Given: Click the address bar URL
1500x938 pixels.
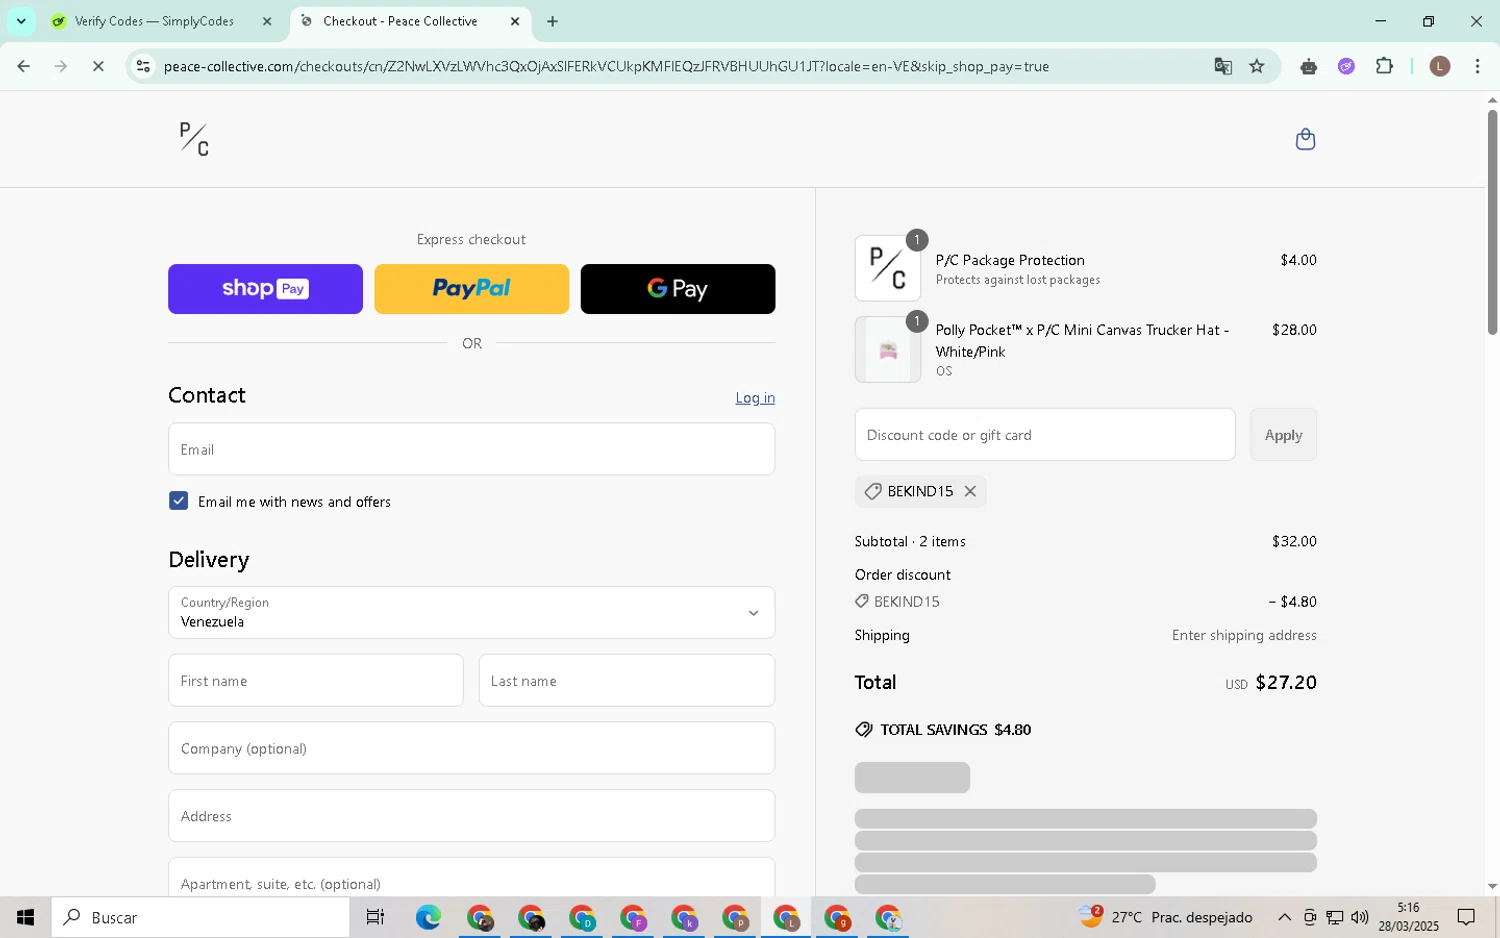Looking at the screenshot, I should (x=606, y=66).
